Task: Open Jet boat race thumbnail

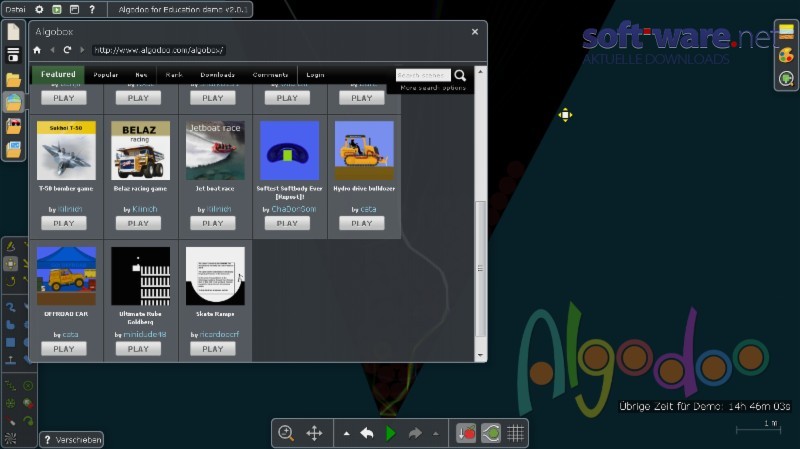Action: click(215, 150)
